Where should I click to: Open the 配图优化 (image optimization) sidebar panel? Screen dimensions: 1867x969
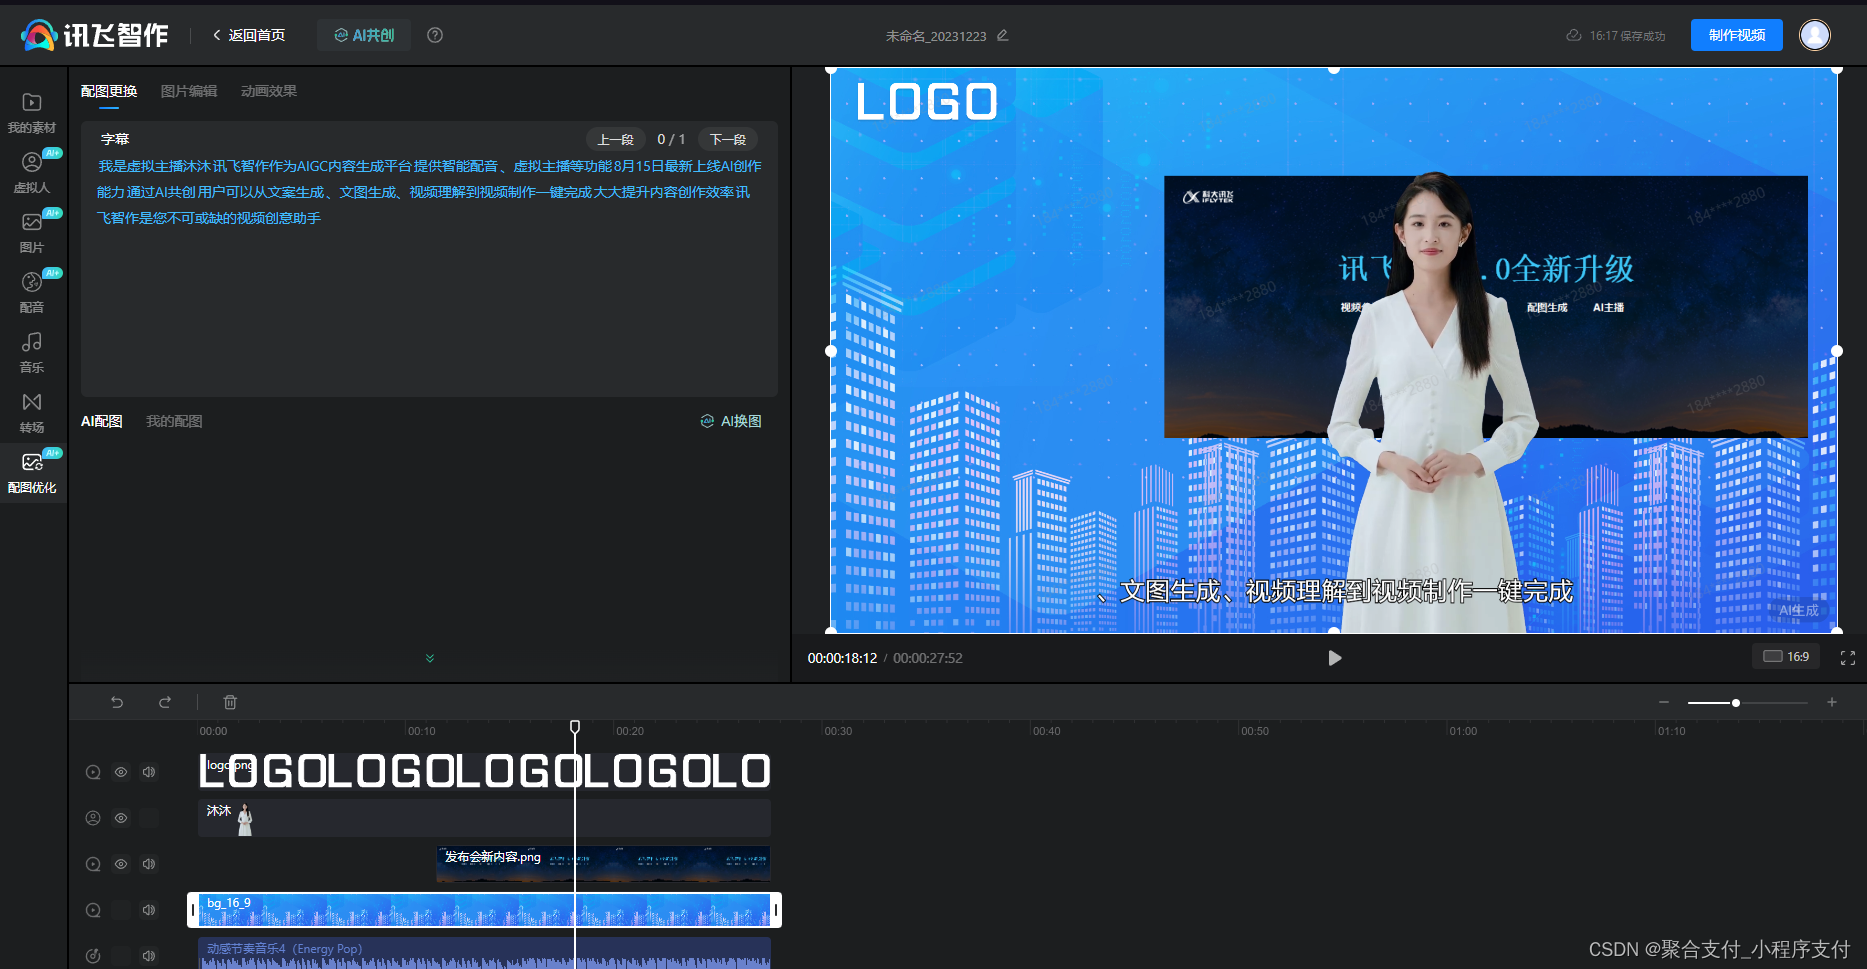pyautogui.click(x=32, y=473)
